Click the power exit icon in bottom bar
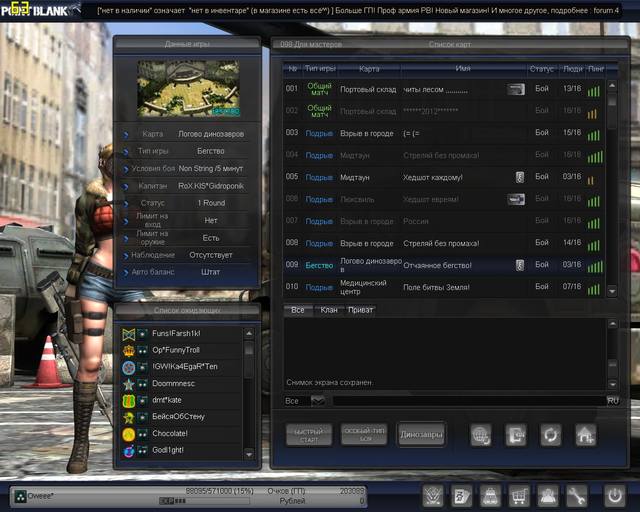The image size is (640, 512). coord(615,496)
